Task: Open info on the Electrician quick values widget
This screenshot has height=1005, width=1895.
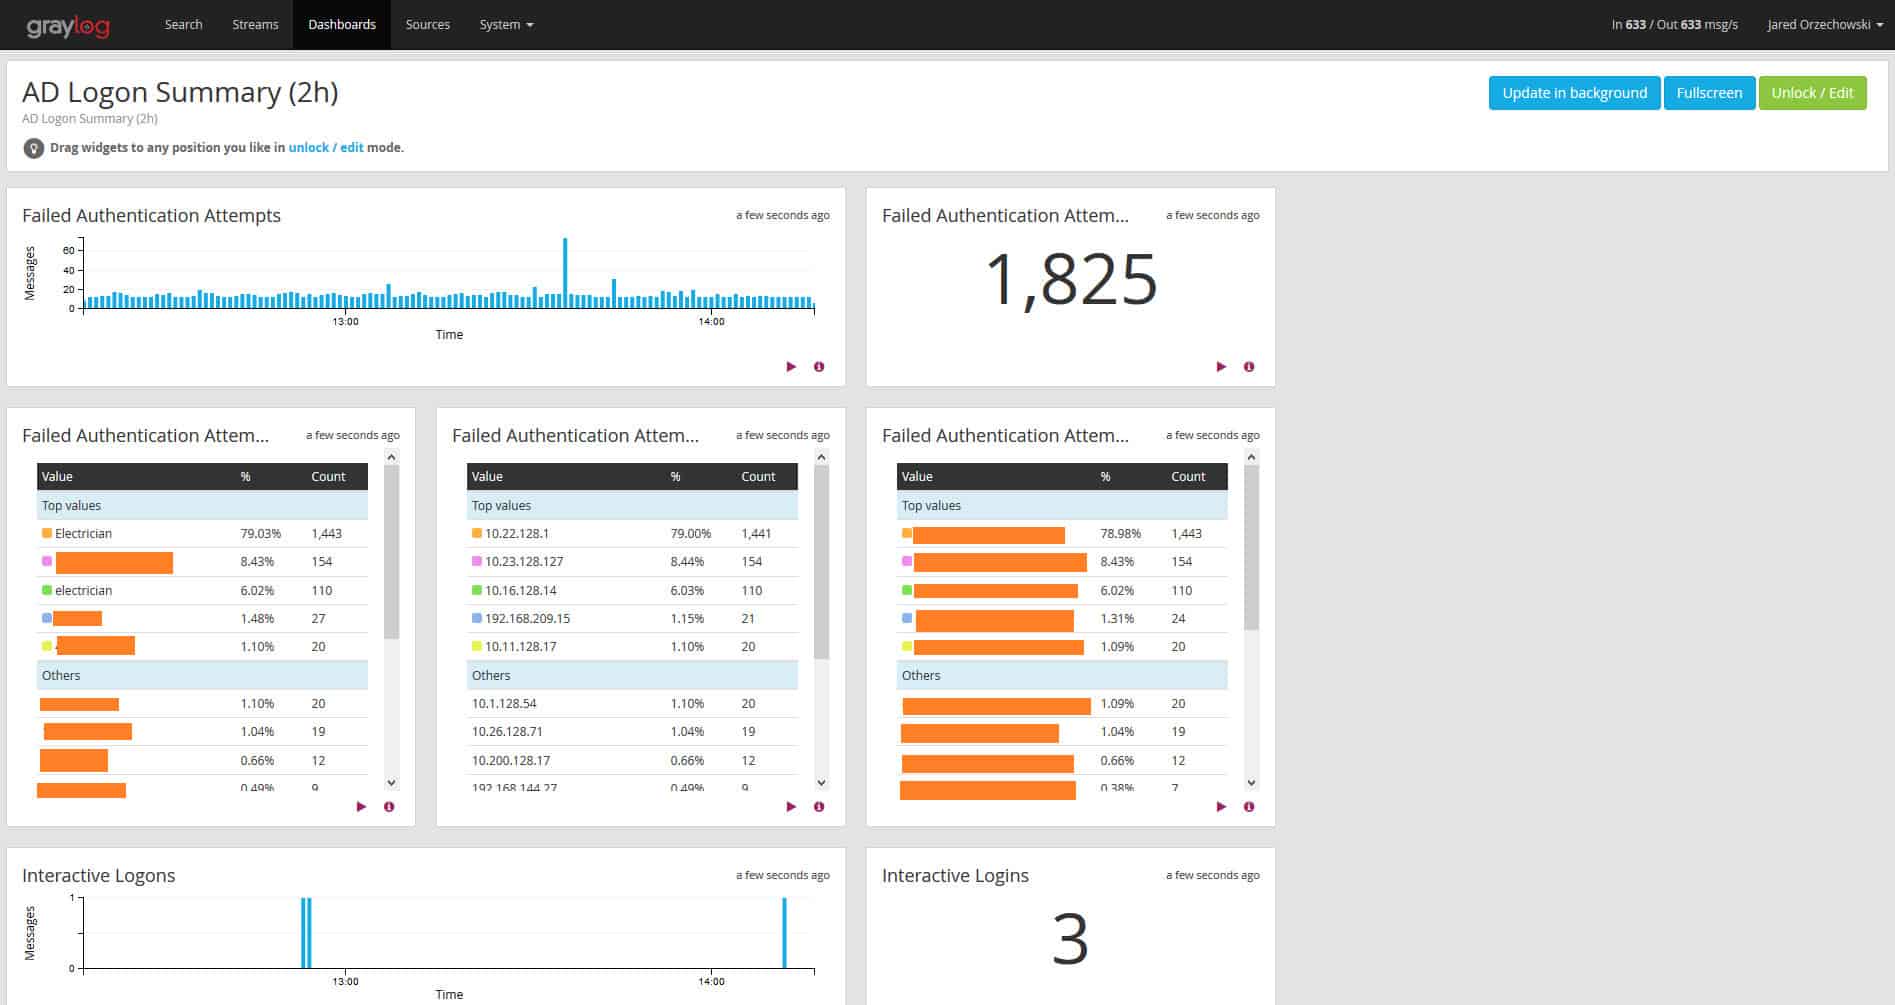Action: pos(389,807)
